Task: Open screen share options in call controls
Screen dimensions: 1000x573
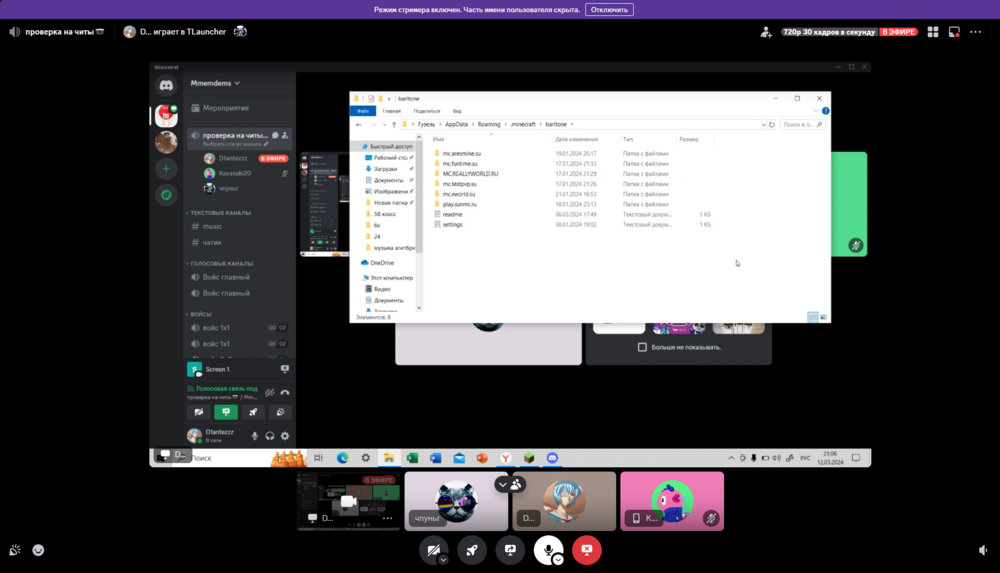Action: [510, 550]
